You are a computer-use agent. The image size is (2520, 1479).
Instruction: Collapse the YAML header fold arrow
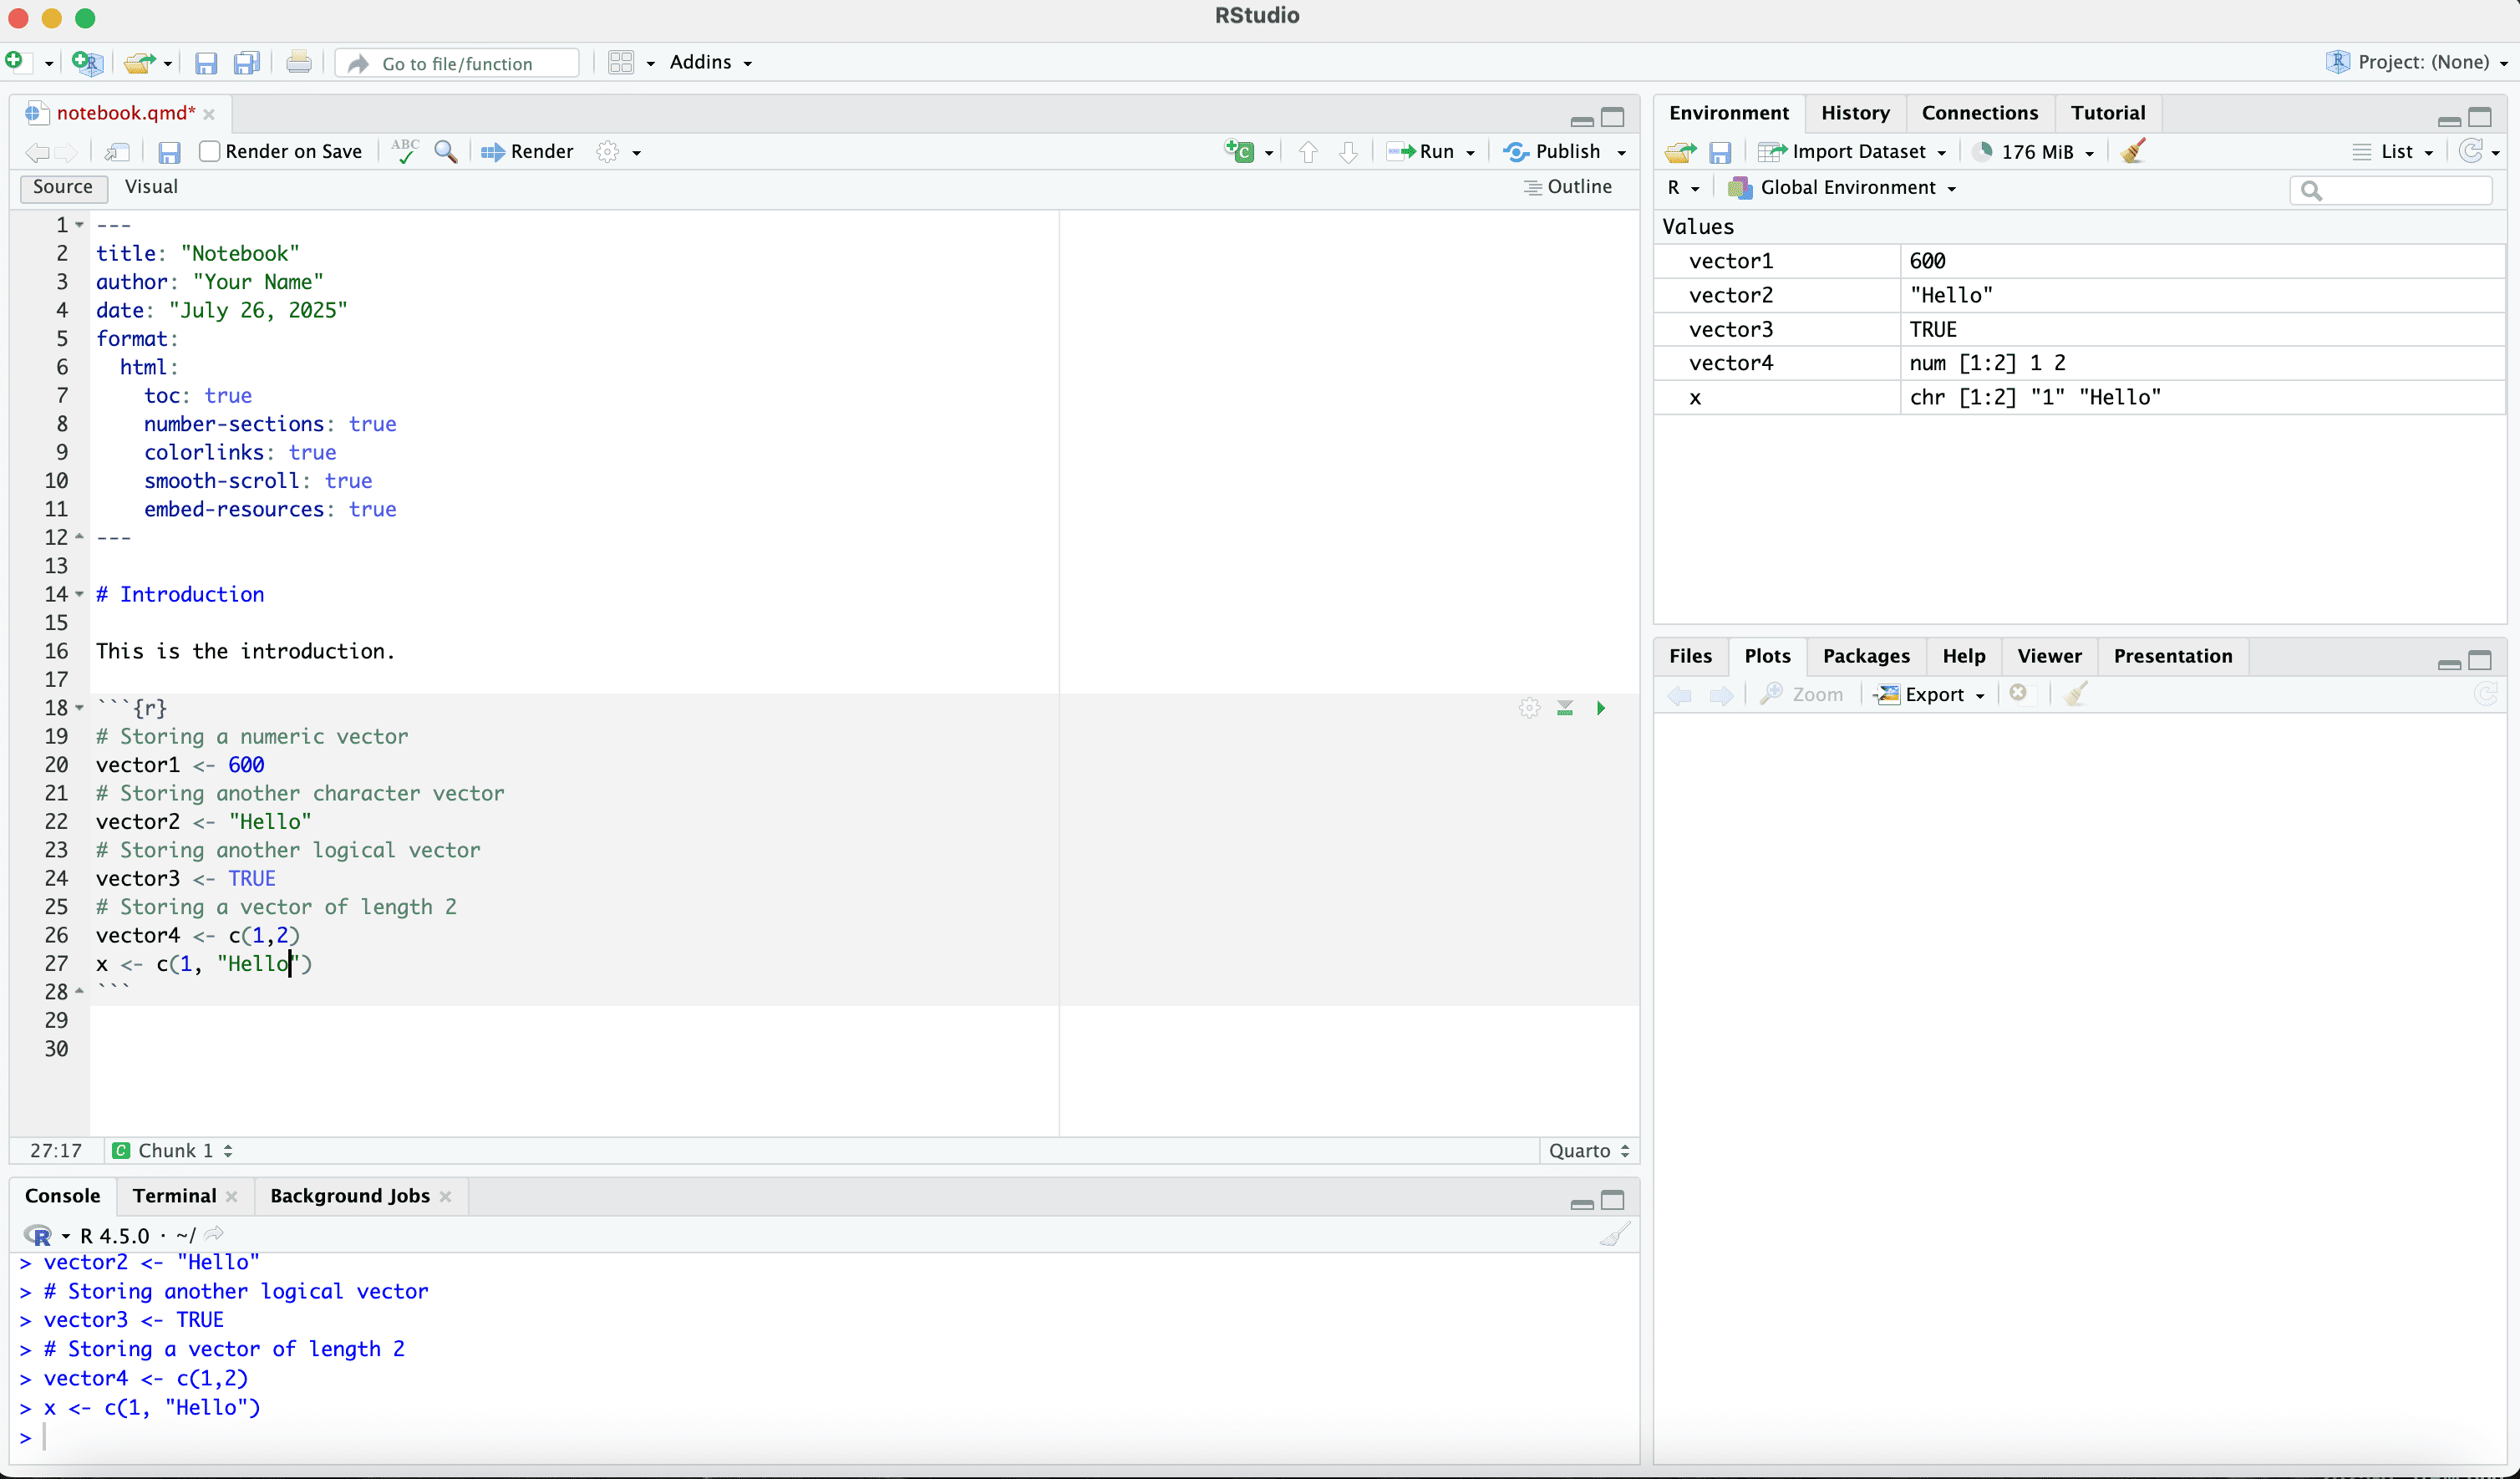[79, 225]
